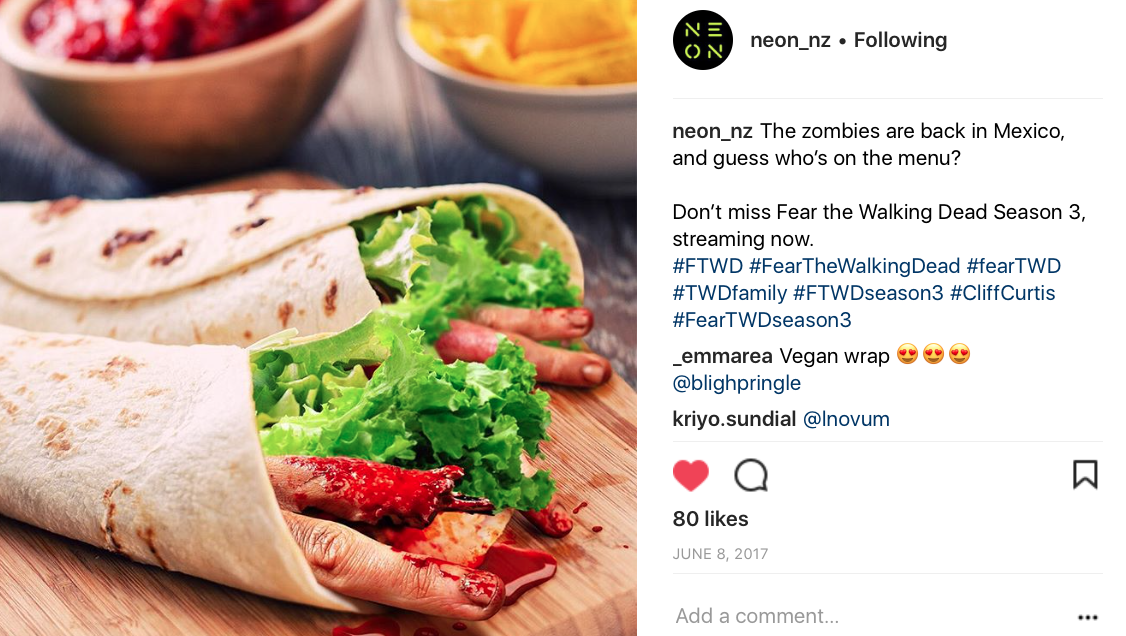Unlike the post with the red heart
1126x636 pixels.
tap(691, 475)
